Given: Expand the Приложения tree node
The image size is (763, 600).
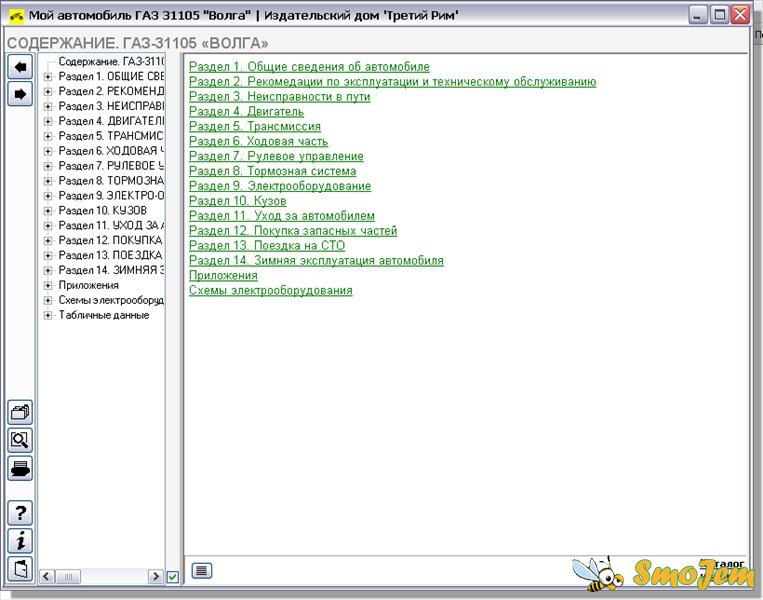Looking at the screenshot, I should click(48, 285).
